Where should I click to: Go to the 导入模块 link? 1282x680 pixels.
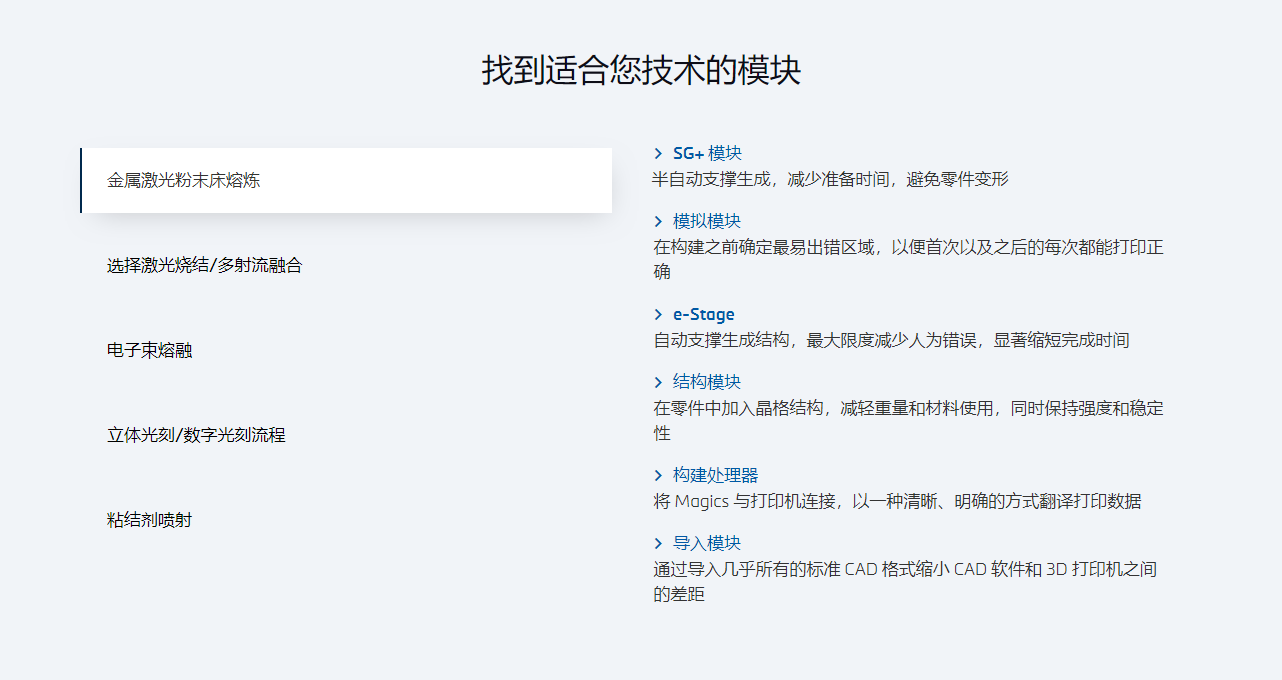coord(707,543)
